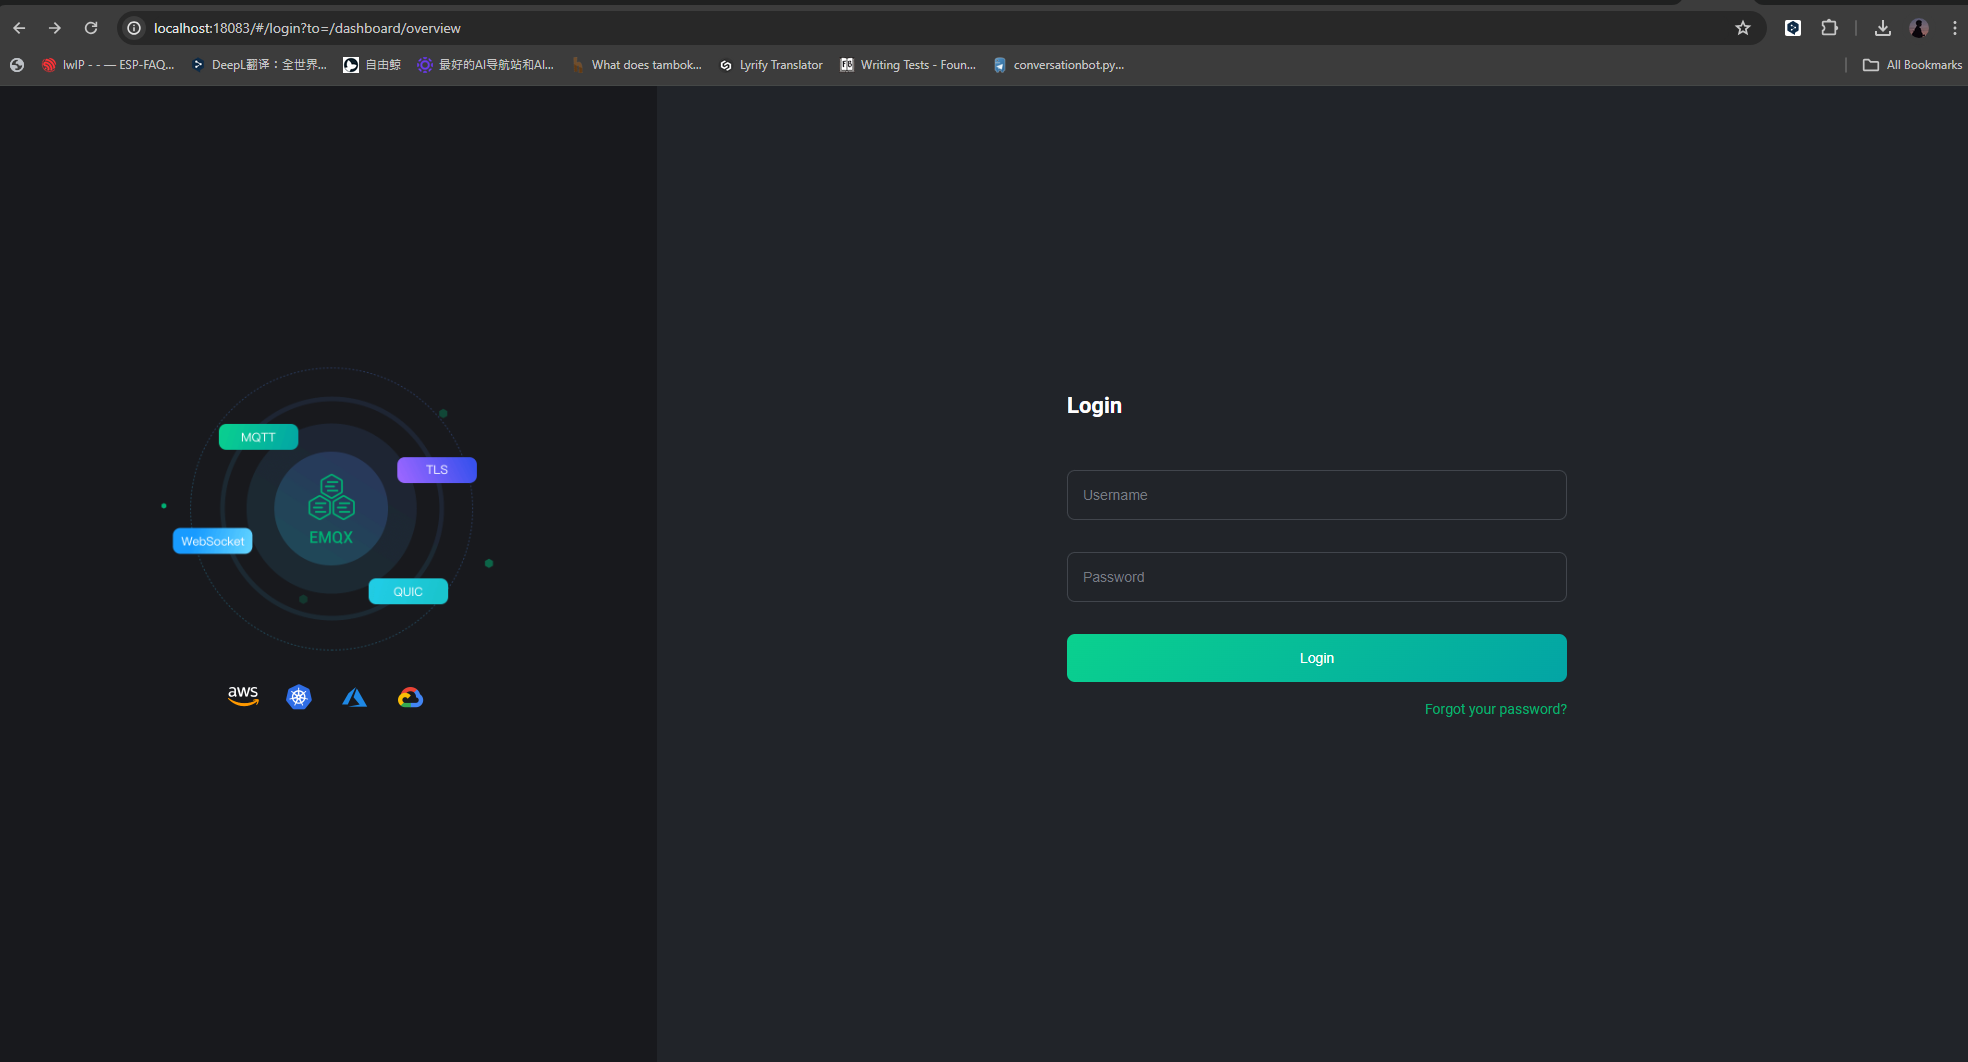
Task: Click the browser profile avatar
Action: click(1918, 28)
